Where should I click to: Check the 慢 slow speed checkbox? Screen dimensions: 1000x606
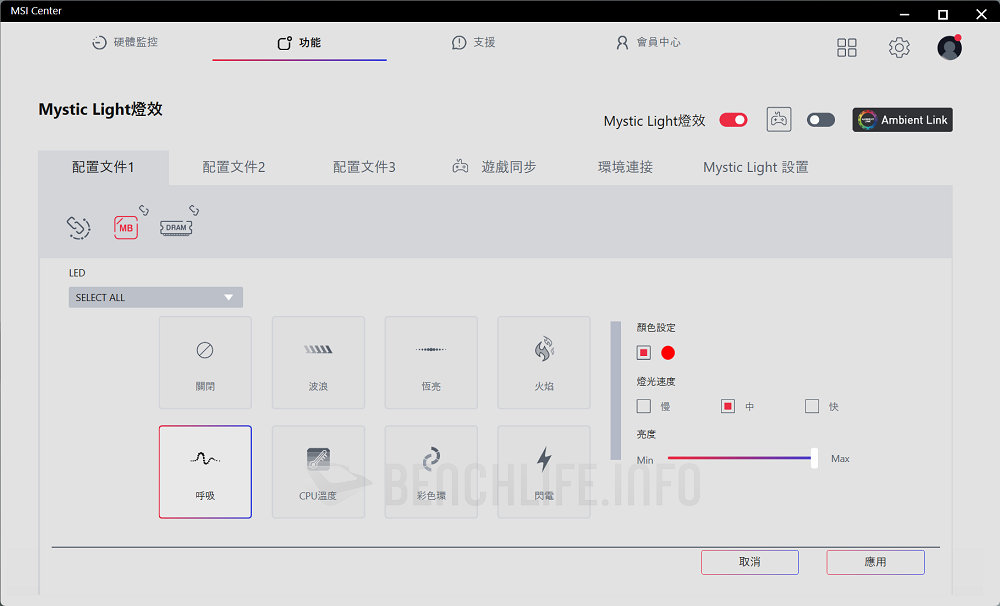[x=643, y=406]
